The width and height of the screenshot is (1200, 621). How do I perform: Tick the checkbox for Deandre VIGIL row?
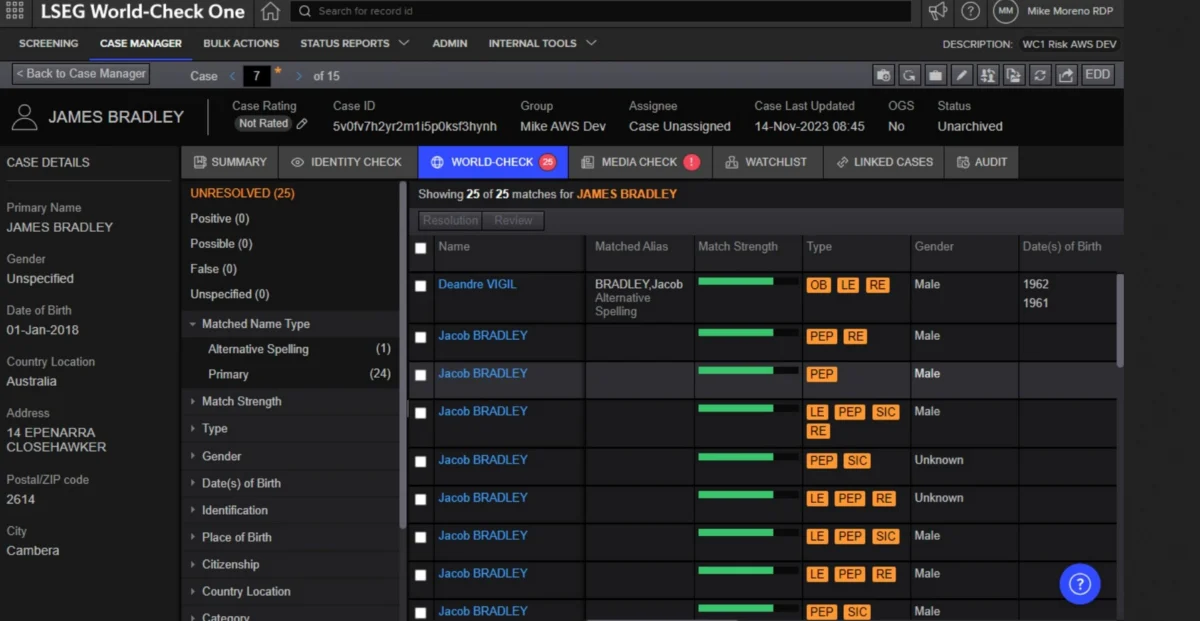(x=421, y=286)
